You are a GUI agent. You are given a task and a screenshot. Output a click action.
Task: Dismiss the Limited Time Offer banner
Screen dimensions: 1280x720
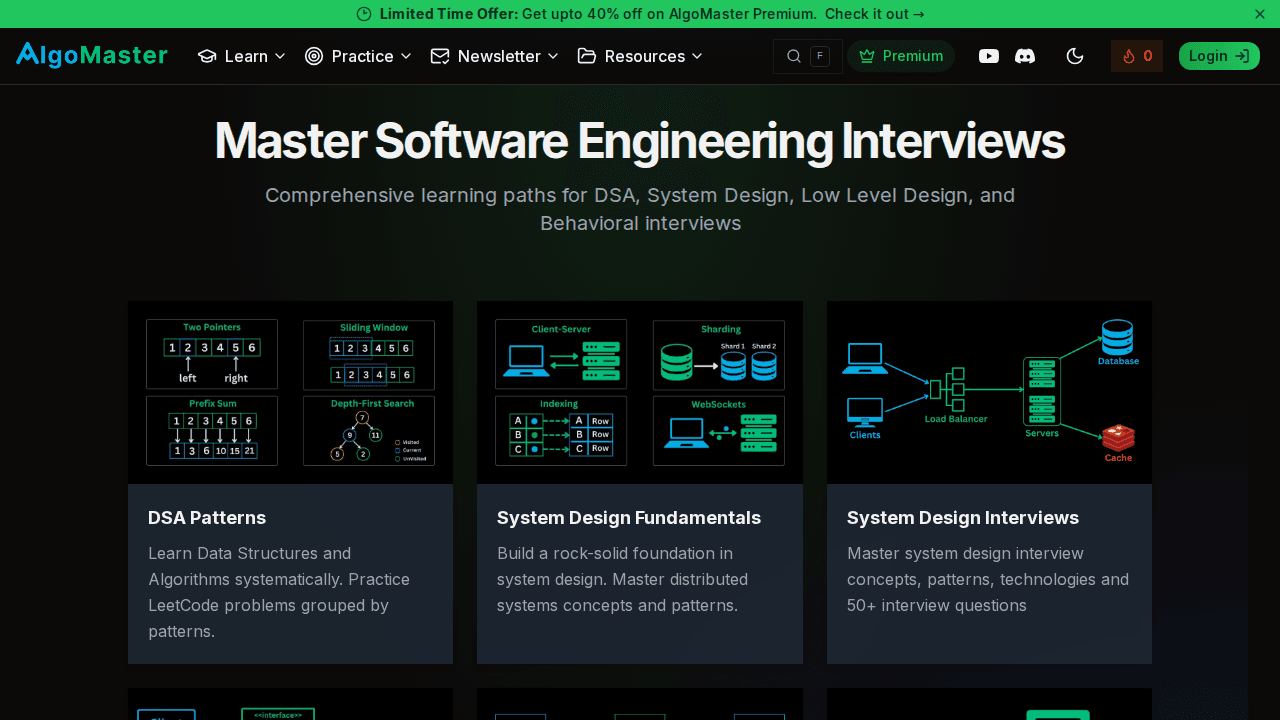pos(1259,14)
